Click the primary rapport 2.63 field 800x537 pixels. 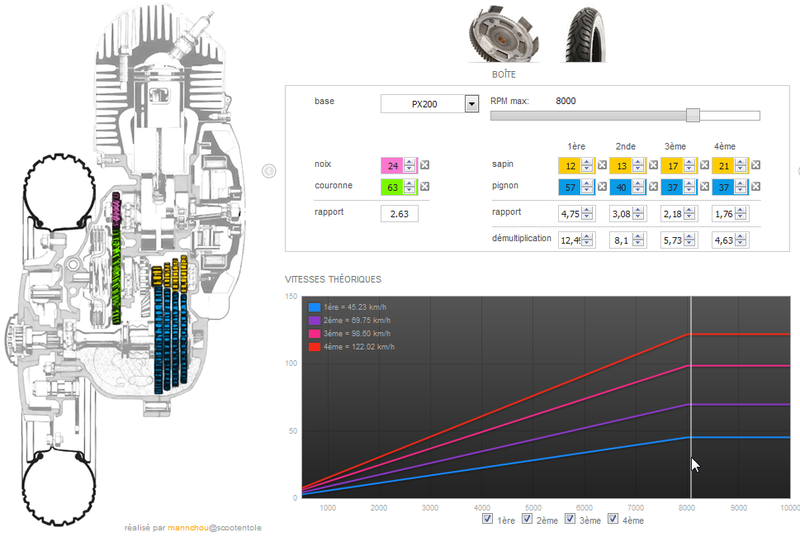(x=399, y=214)
